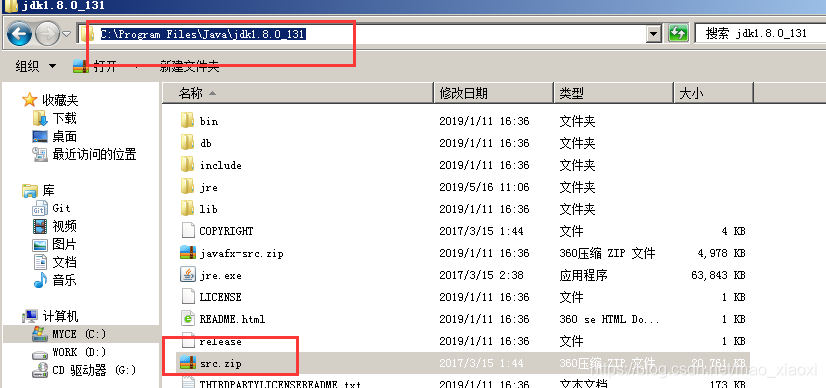Open recent pages dropdown beside Forward button
This screenshot has height=388, width=826.
point(67,34)
